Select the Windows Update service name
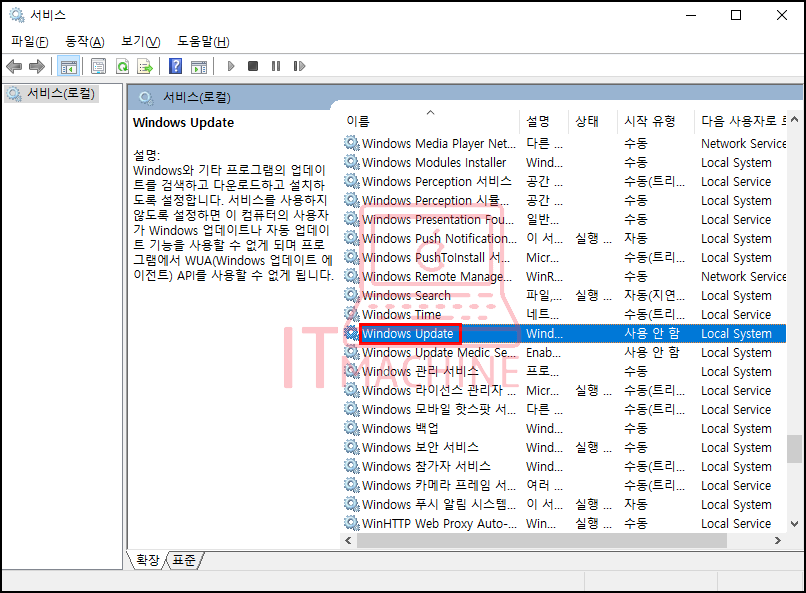Screen dimensions: 806x593 pyautogui.click(x=408, y=333)
